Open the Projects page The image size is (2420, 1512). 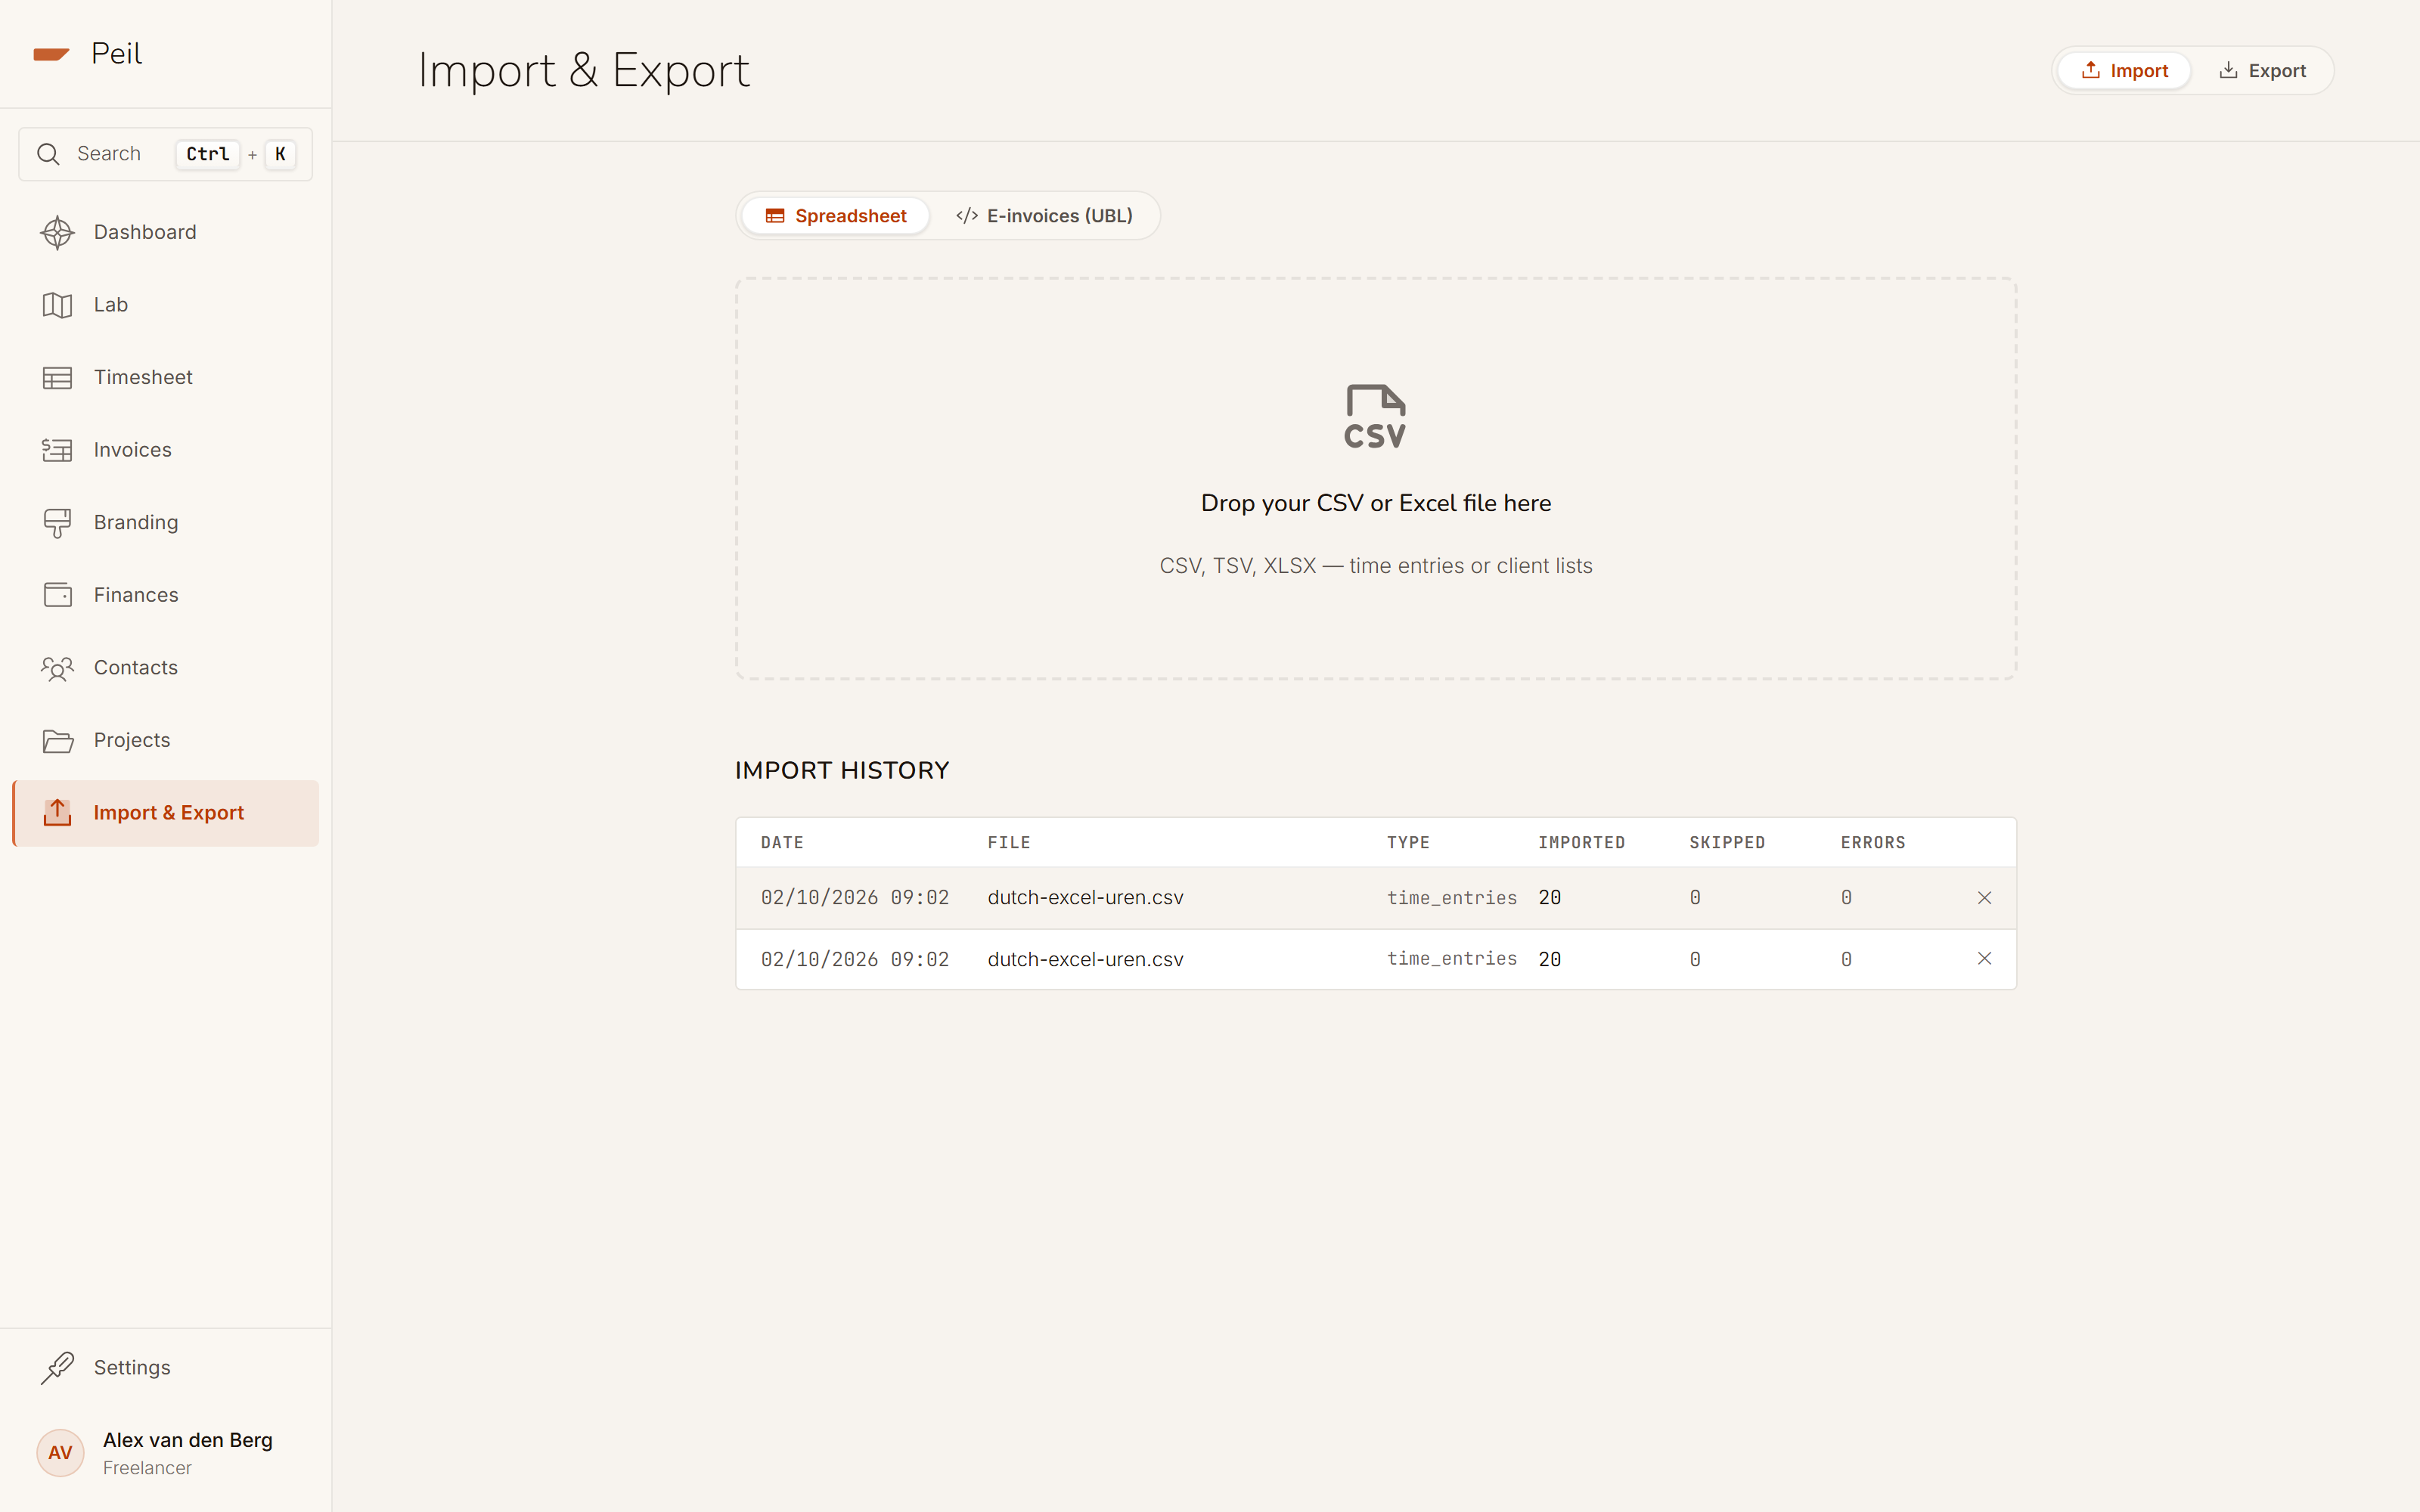point(166,741)
